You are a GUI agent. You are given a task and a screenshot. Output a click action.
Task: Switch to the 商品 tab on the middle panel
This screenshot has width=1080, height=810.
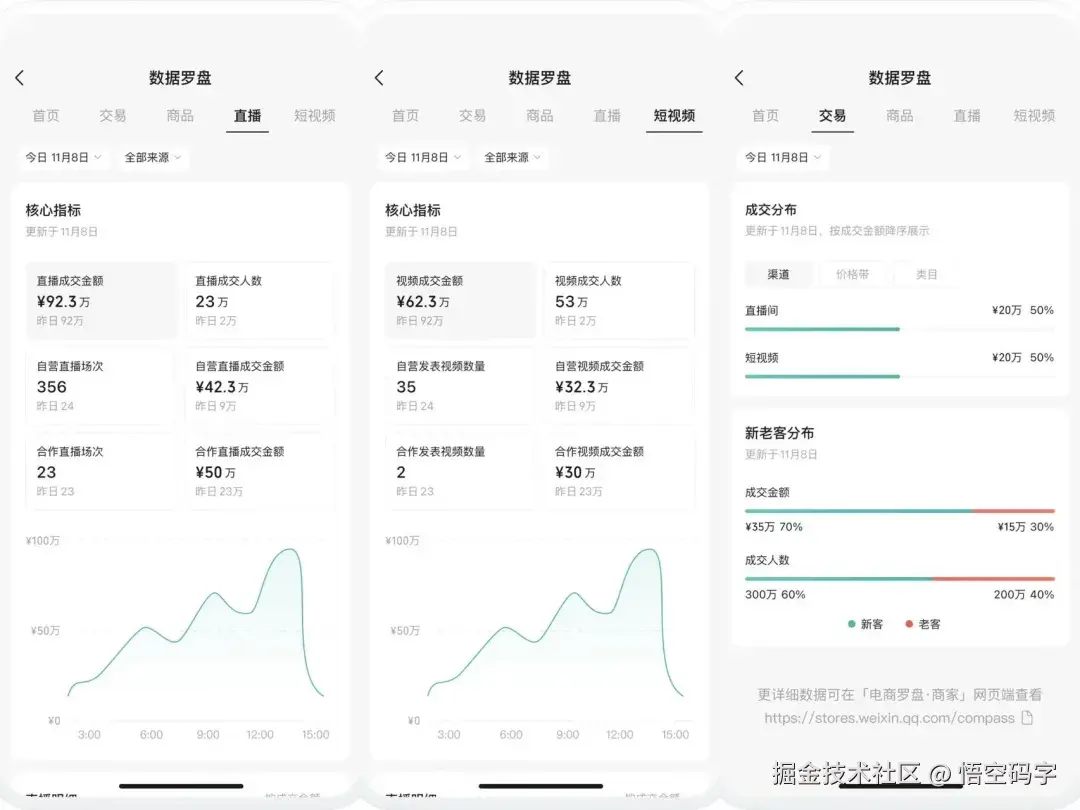point(539,115)
